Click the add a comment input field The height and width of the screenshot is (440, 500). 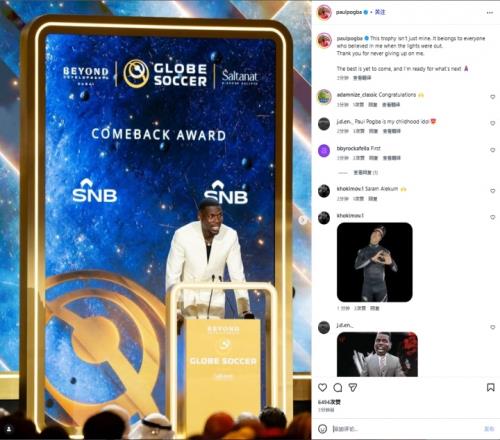point(405,429)
